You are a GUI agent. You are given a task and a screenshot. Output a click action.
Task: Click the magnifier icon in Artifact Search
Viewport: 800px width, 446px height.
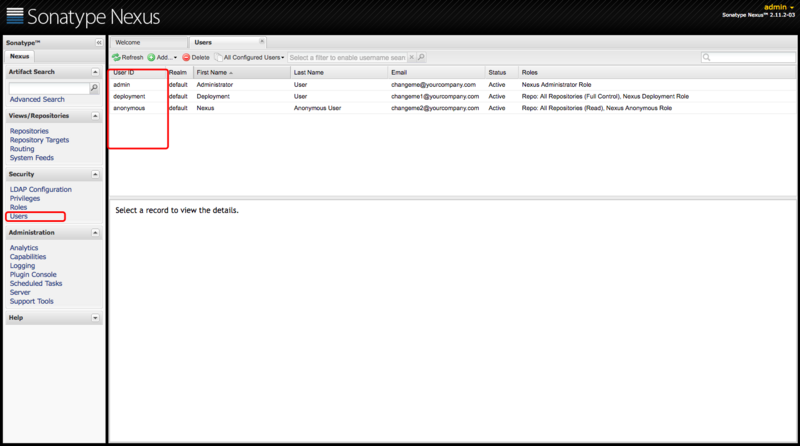94,88
